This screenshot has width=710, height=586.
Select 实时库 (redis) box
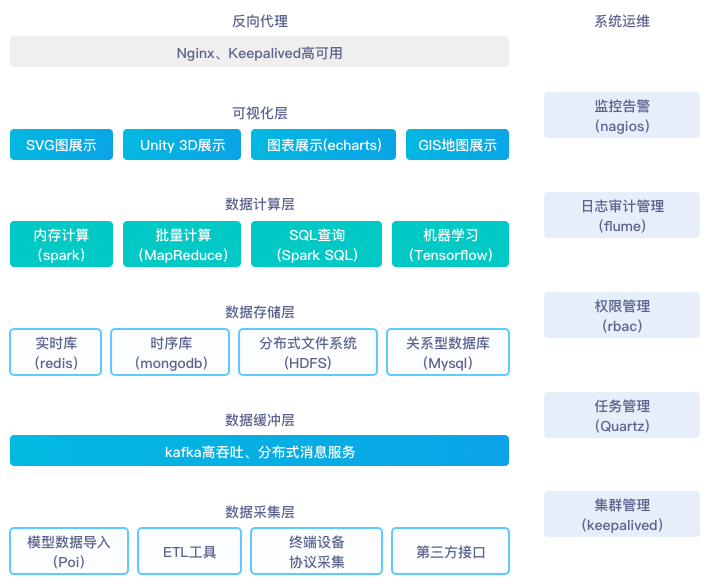(x=55, y=352)
